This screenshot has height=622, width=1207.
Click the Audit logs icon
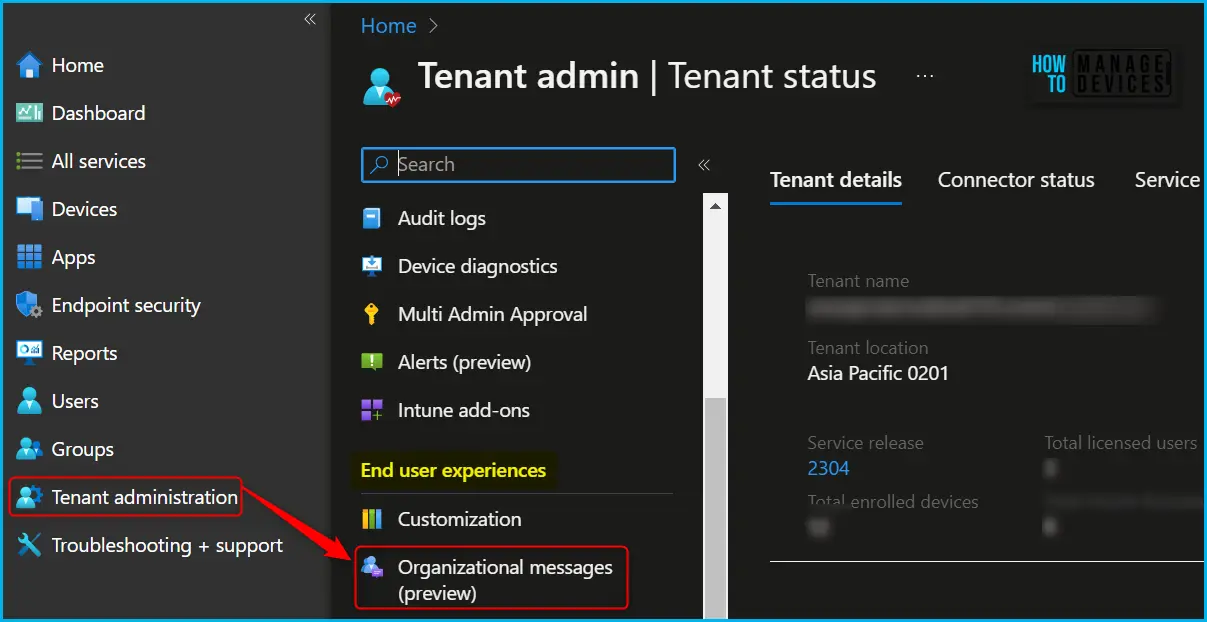[x=372, y=218]
